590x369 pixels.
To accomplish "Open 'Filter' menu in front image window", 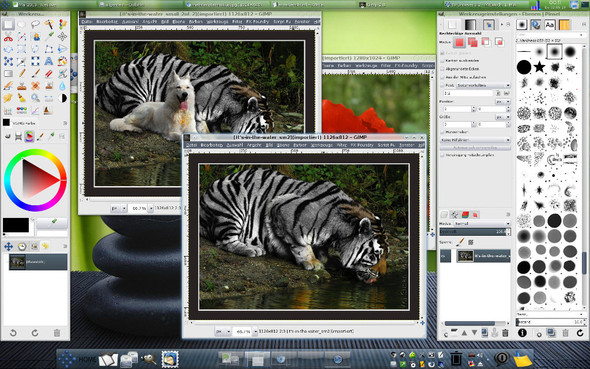I will click(341, 145).
